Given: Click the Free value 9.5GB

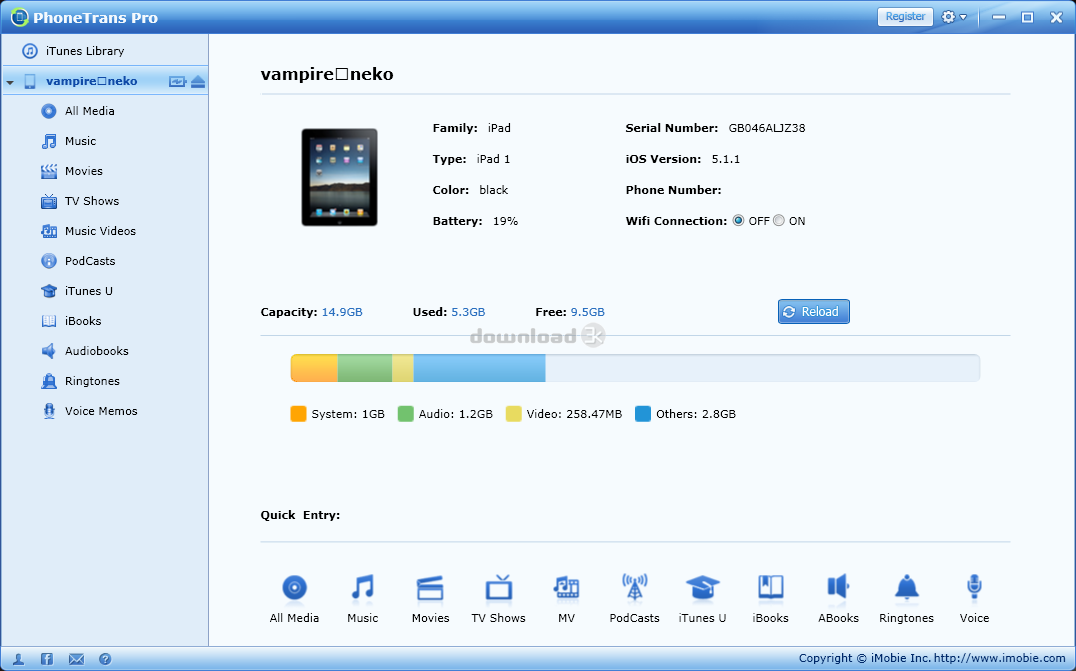Looking at the screenshot, I should click(587, 312).
